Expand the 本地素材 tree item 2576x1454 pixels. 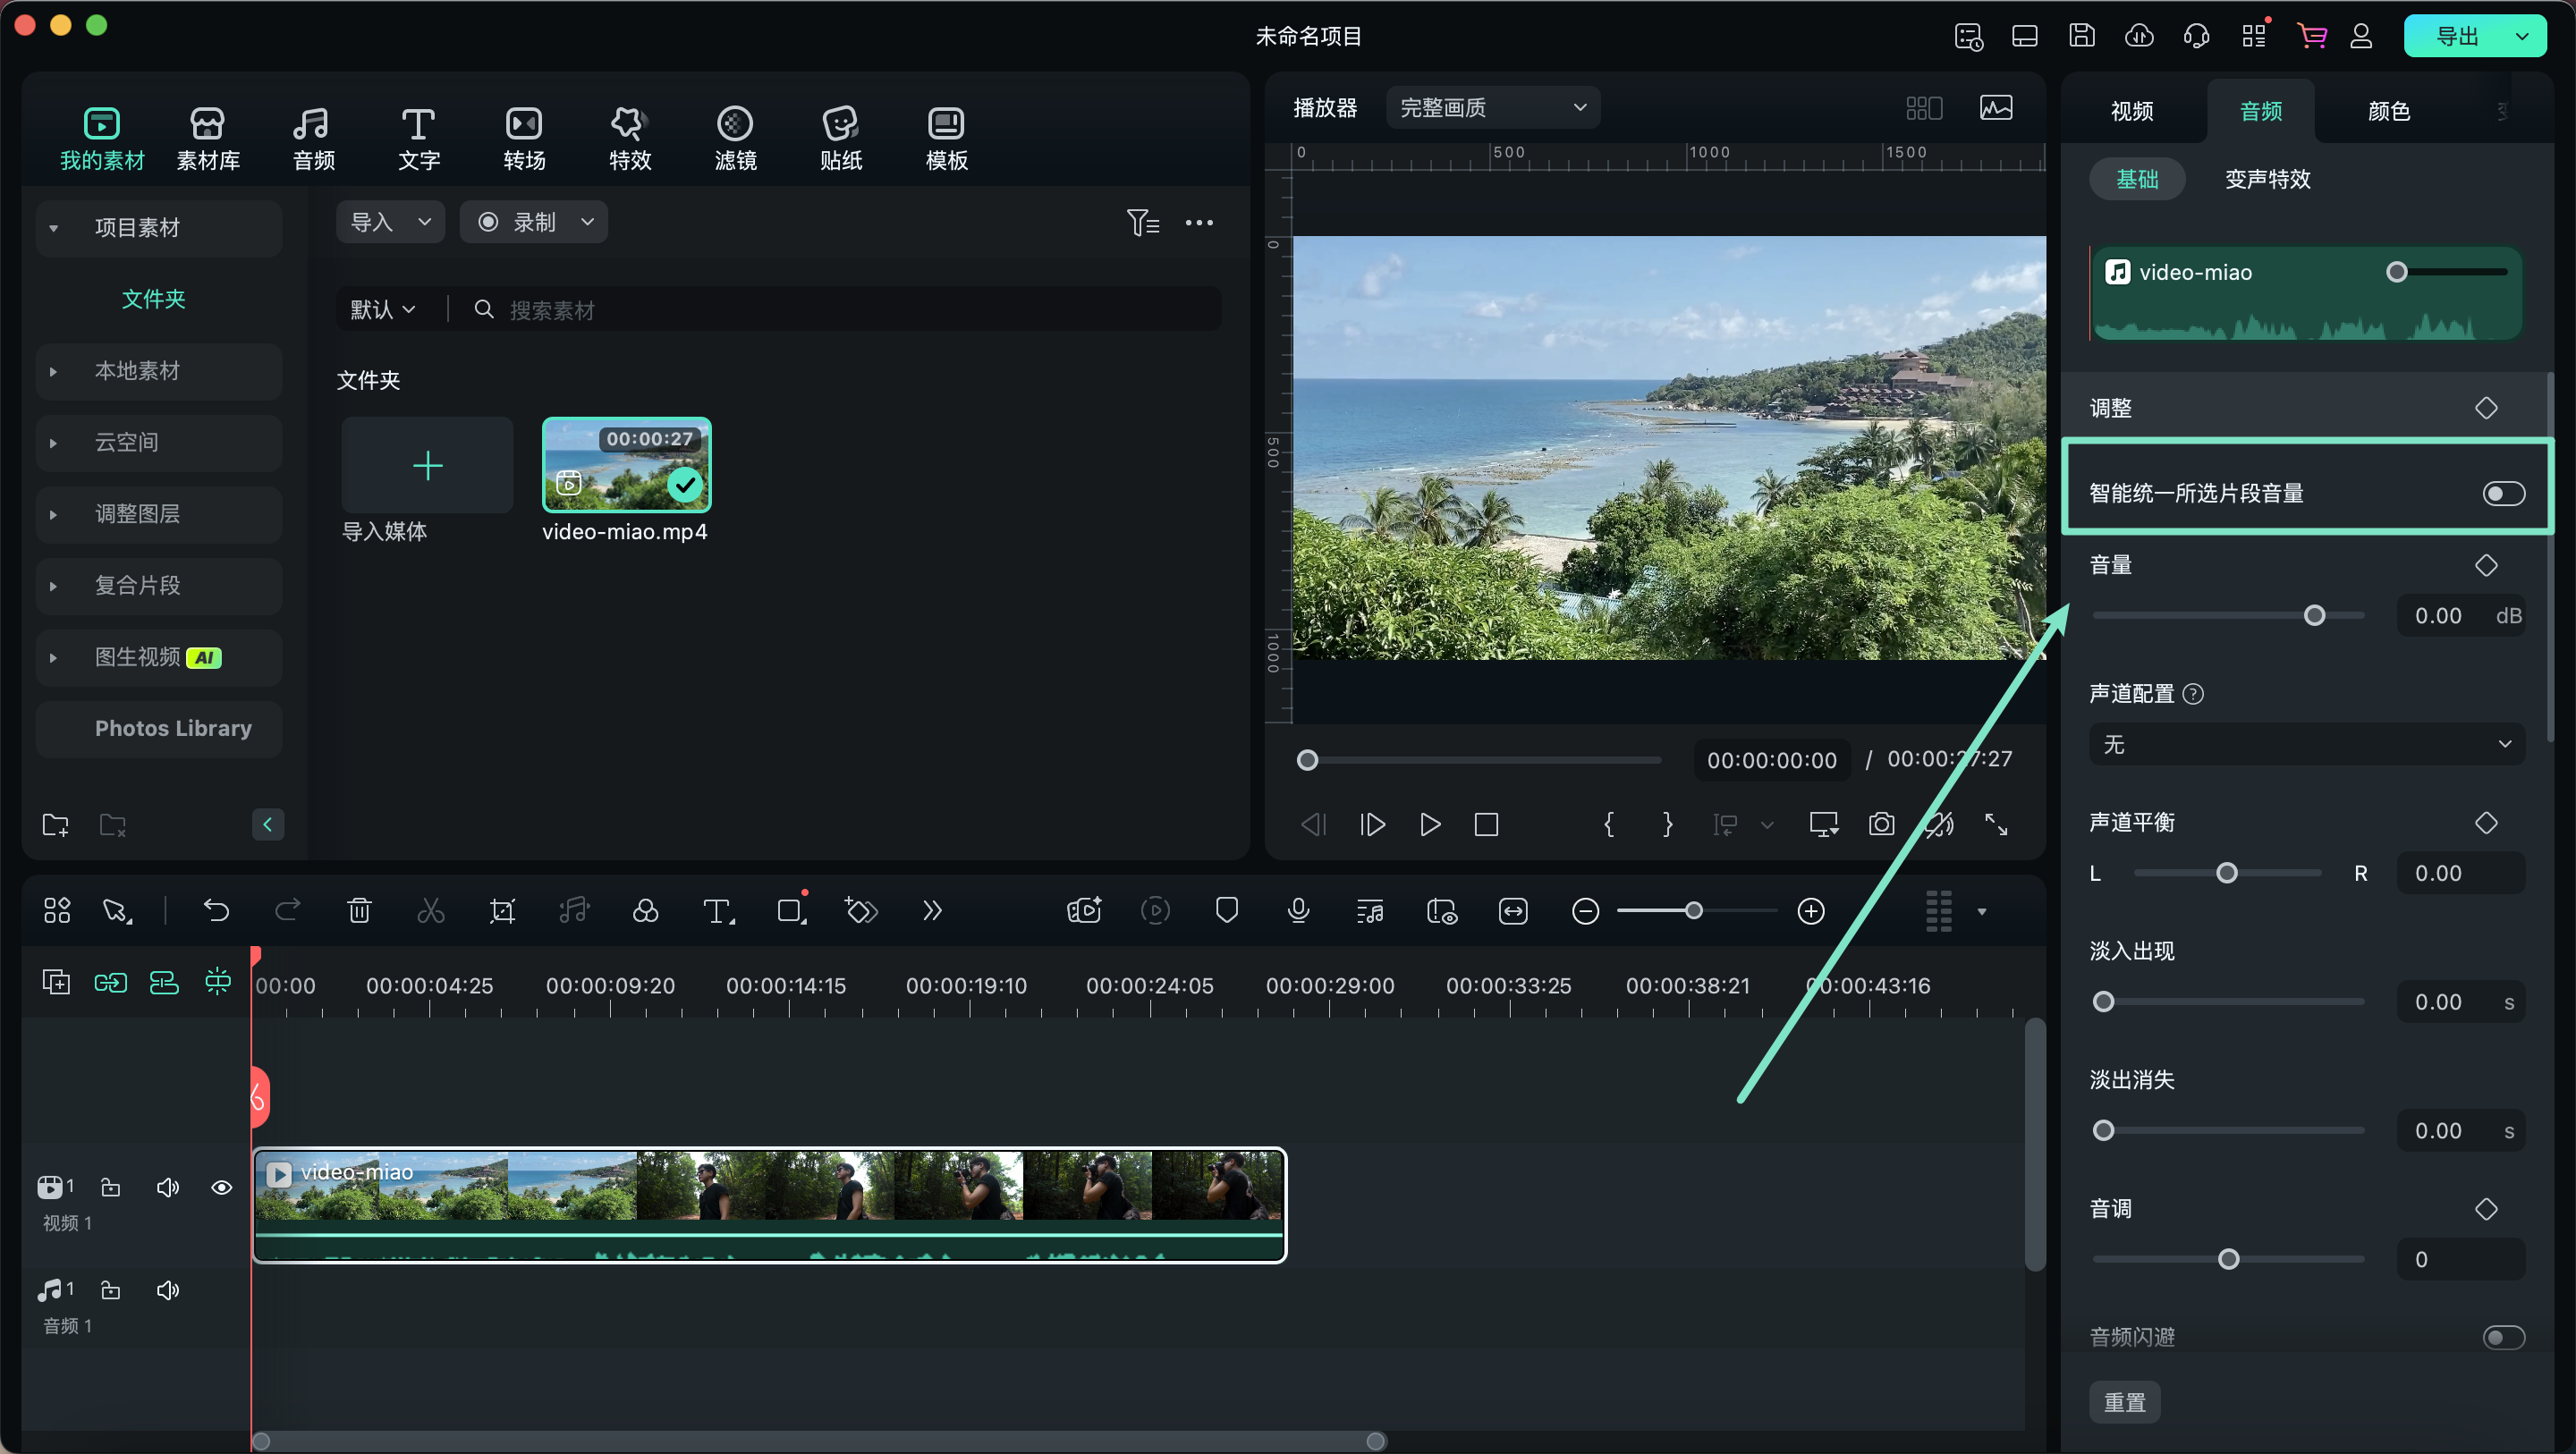tap(53, 371)
